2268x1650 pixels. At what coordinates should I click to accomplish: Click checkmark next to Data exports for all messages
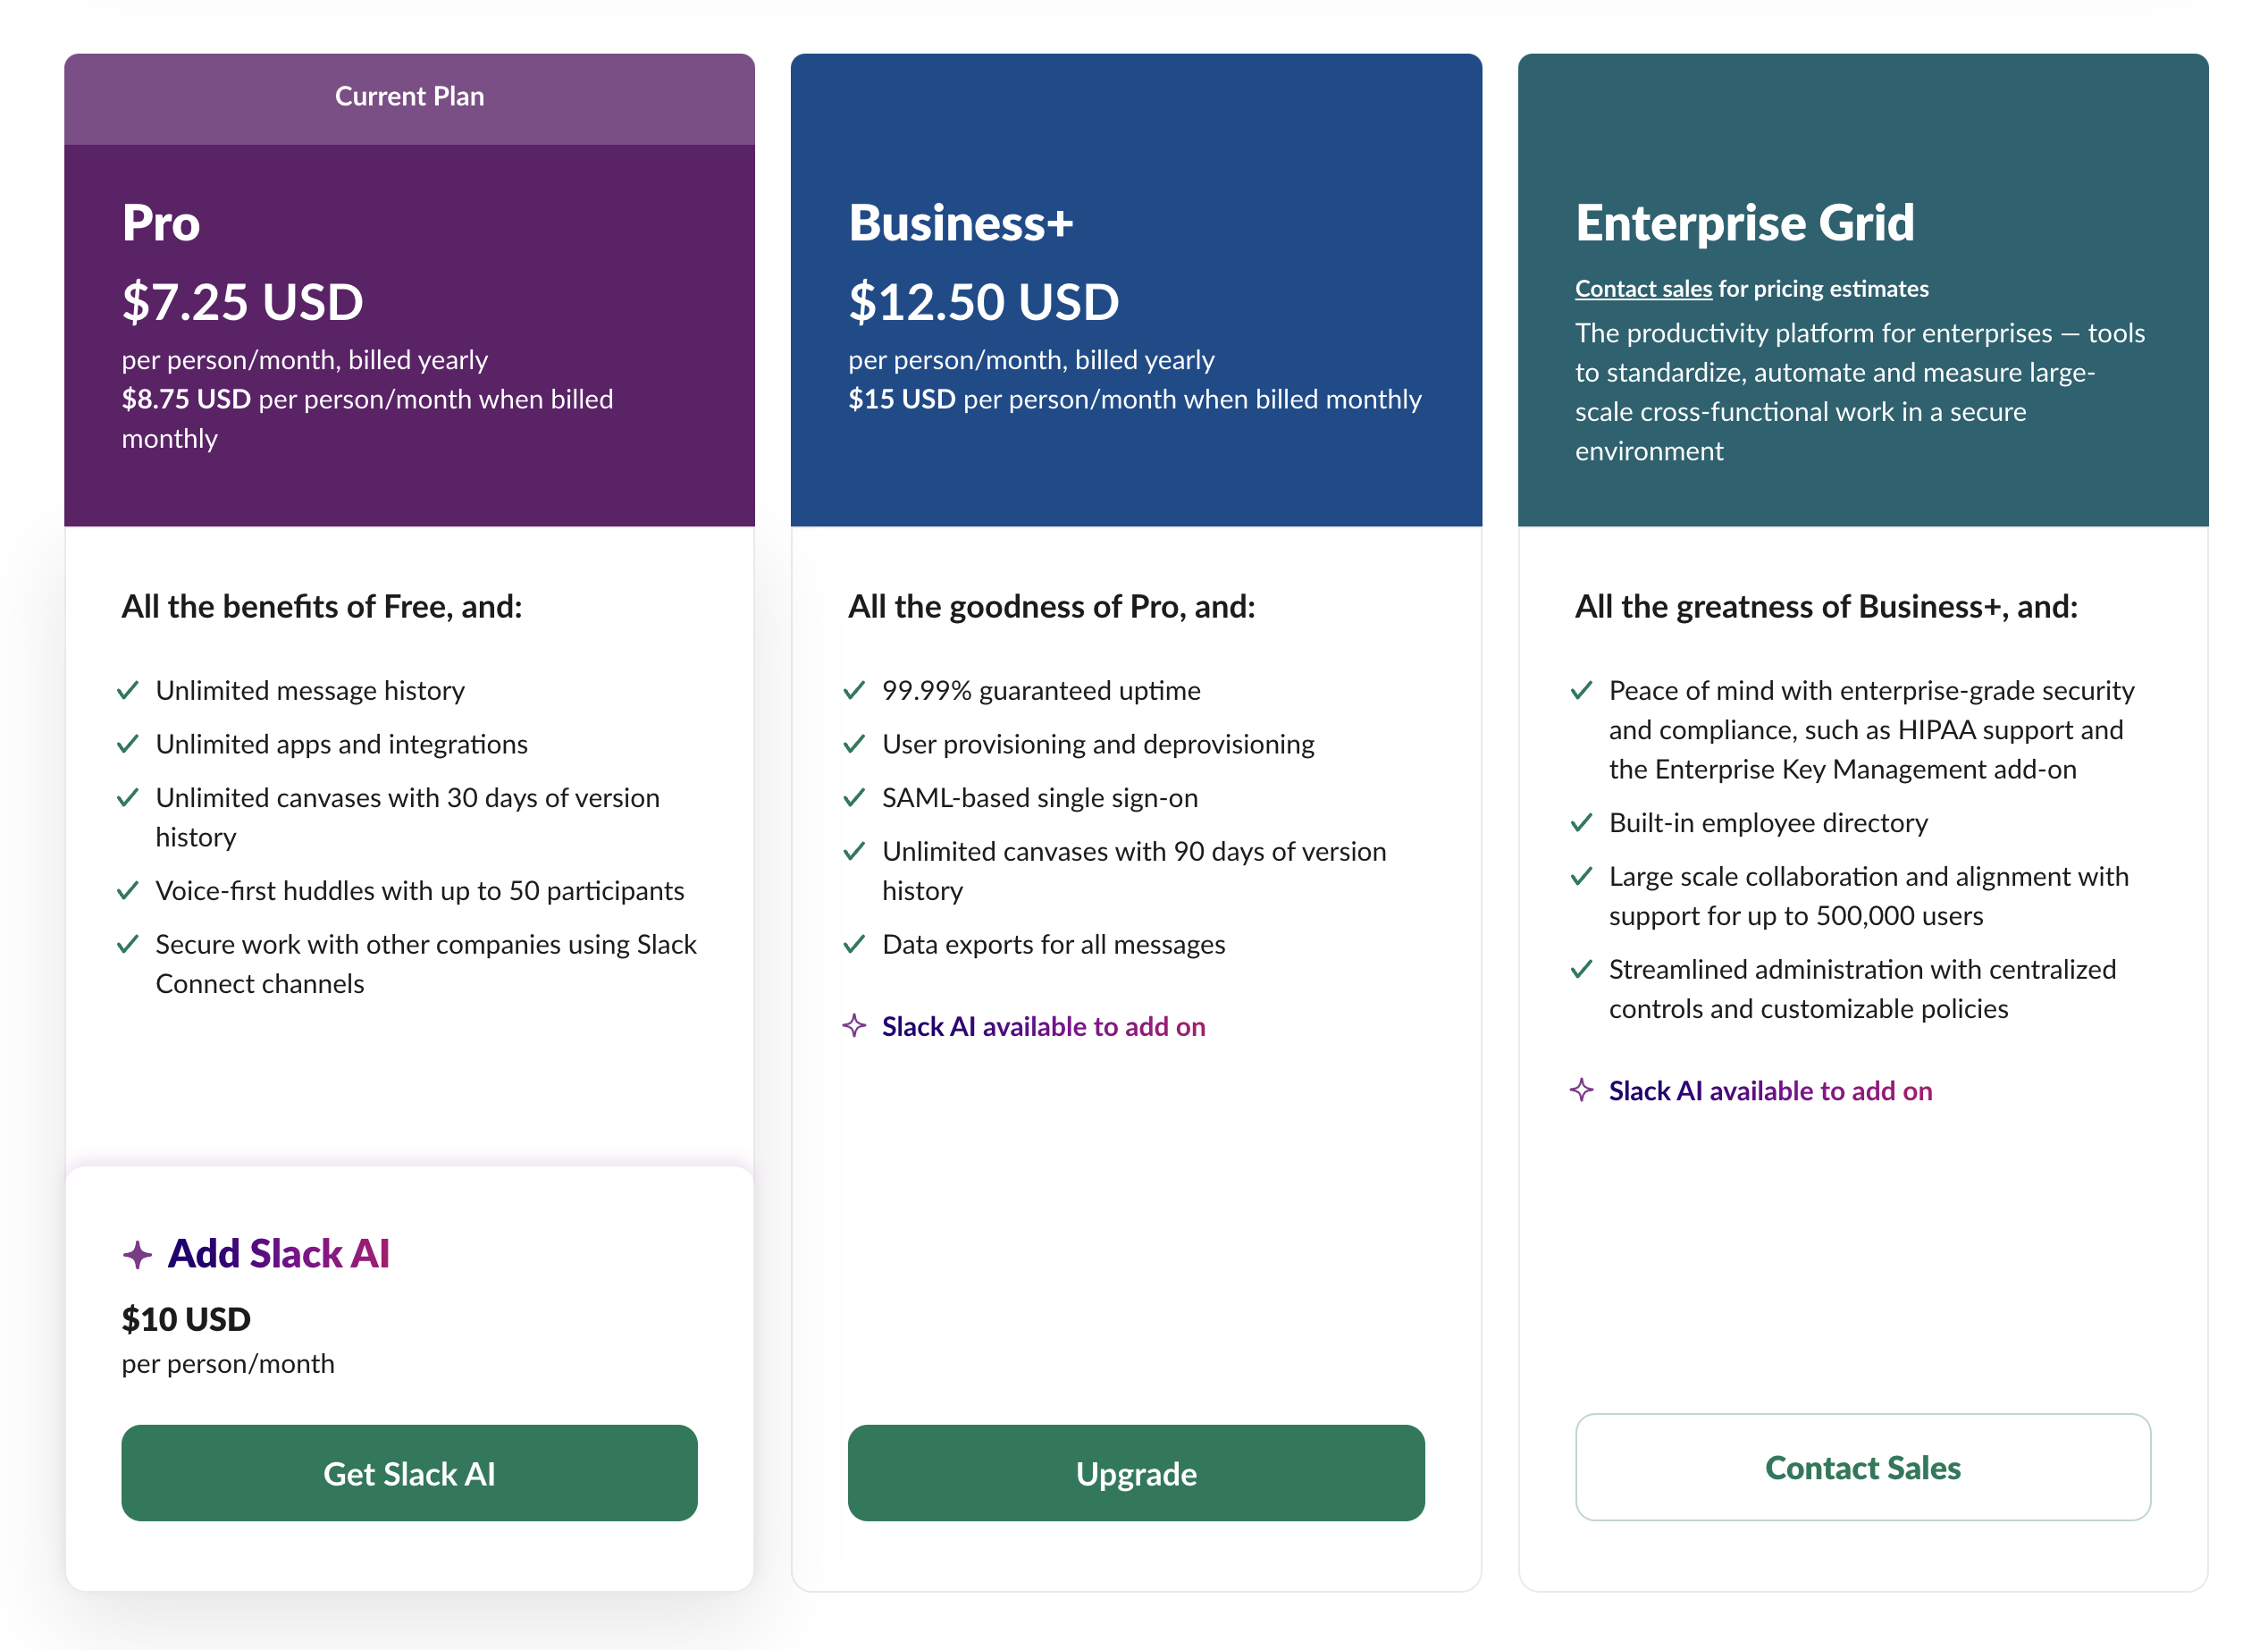[x=854, y=945]
